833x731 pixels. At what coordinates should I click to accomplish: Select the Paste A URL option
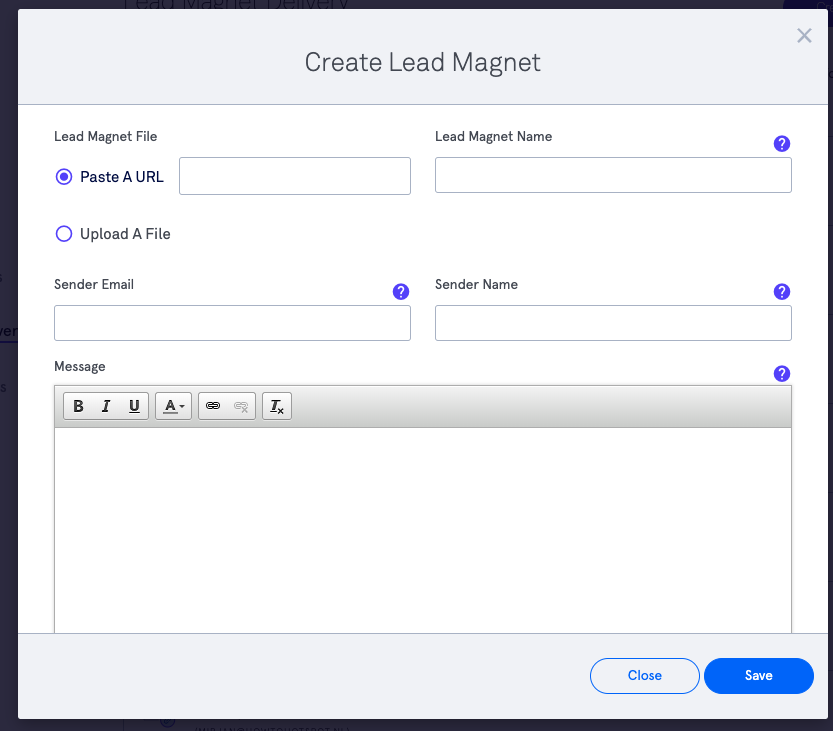64,176
